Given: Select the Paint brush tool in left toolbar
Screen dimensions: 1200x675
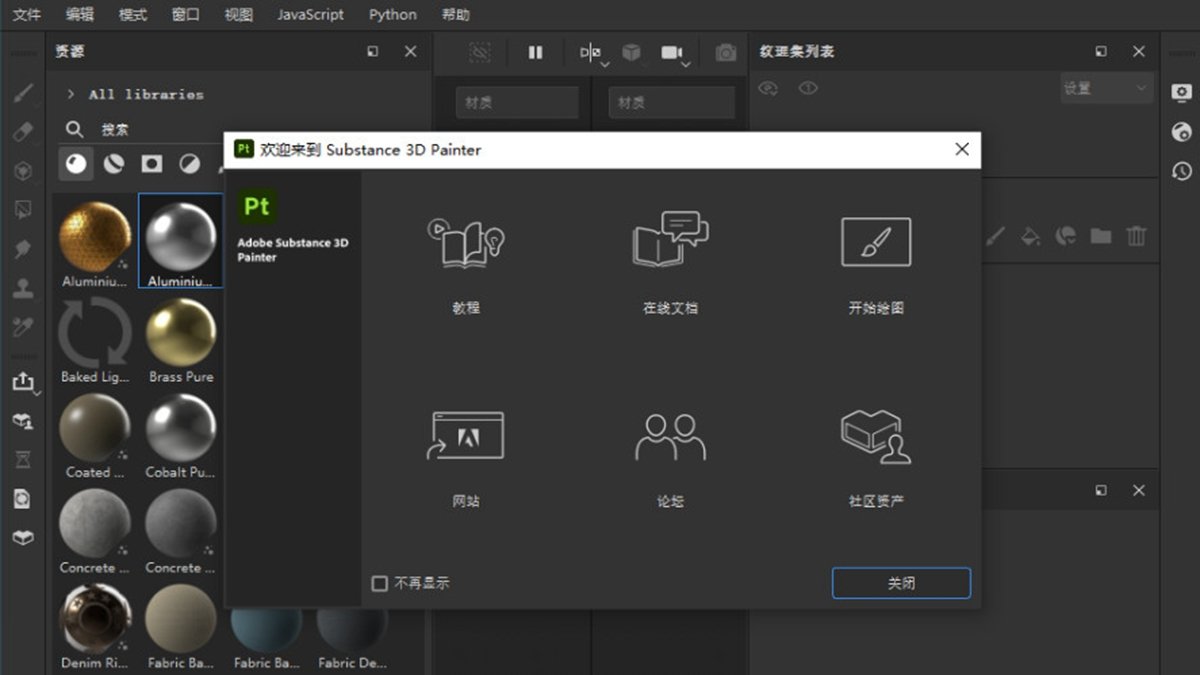Looking at the screenshot, I should (23, 94).
